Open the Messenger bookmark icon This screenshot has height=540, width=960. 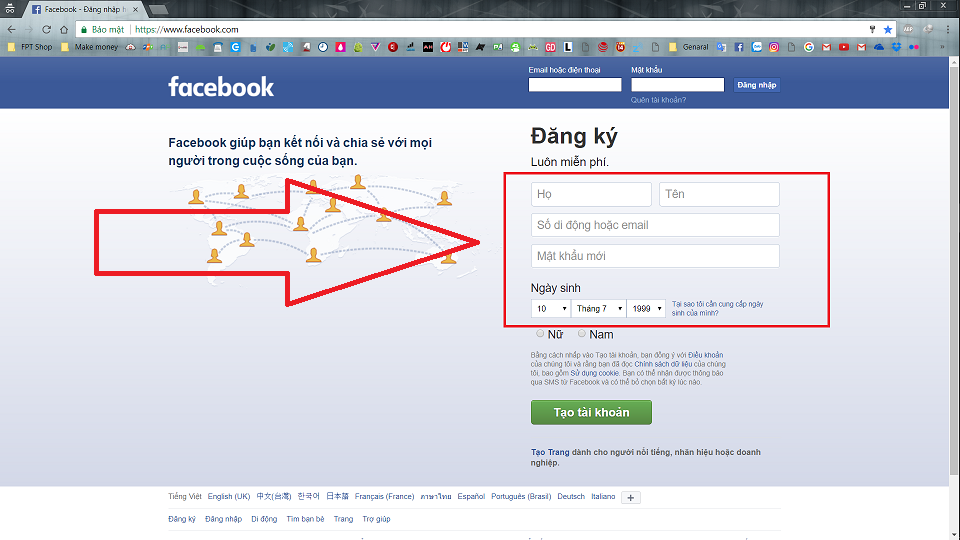[x=757, y=47]
